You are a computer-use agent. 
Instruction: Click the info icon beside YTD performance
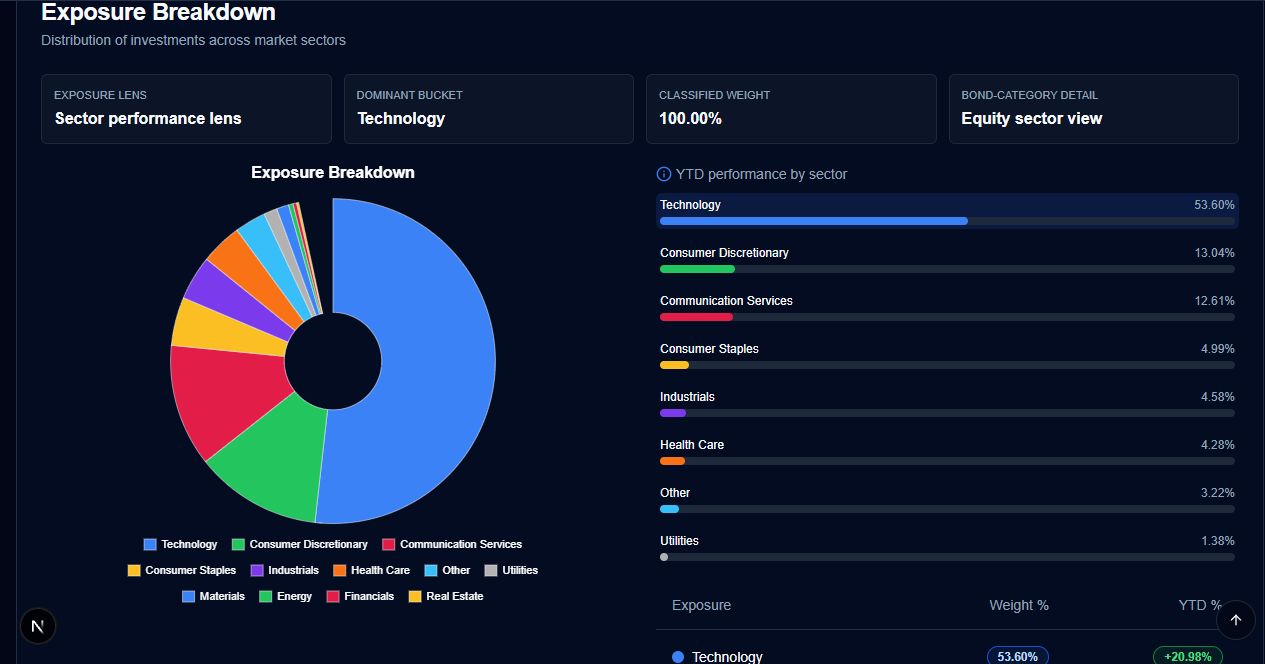click(663, 174)
